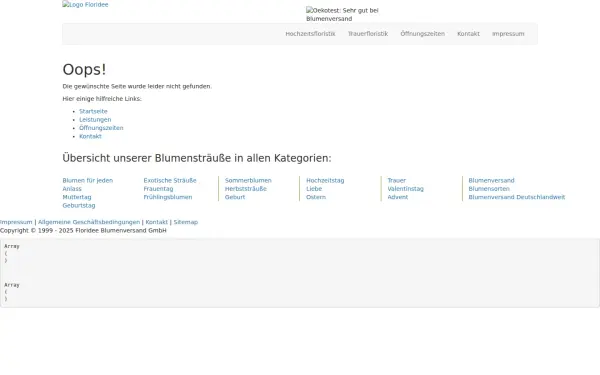Open the Advent category
This screenshot has width=600, height=375.
pyautogui.click(x=398, y=197)
